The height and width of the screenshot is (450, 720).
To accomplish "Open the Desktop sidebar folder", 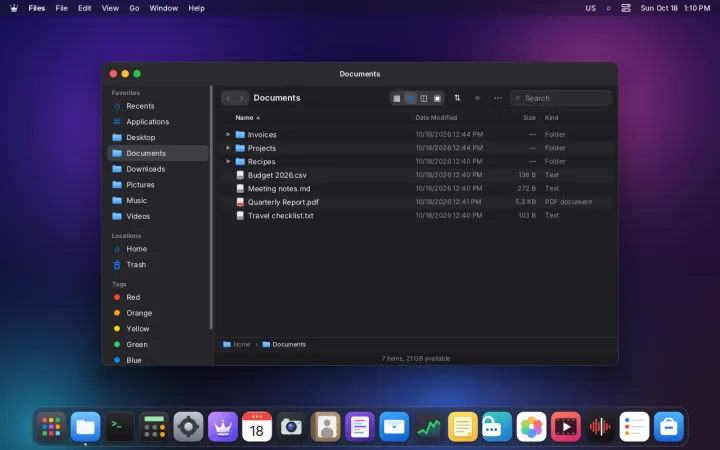I will pos(158,137).
